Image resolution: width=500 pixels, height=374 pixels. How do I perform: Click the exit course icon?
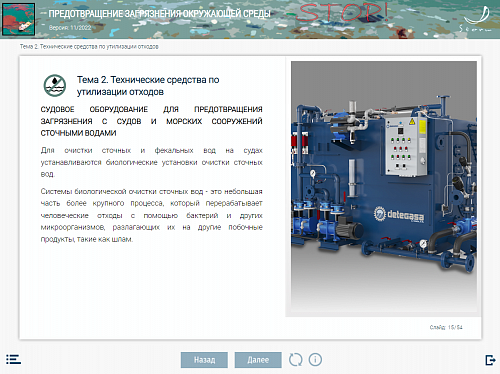490,360
